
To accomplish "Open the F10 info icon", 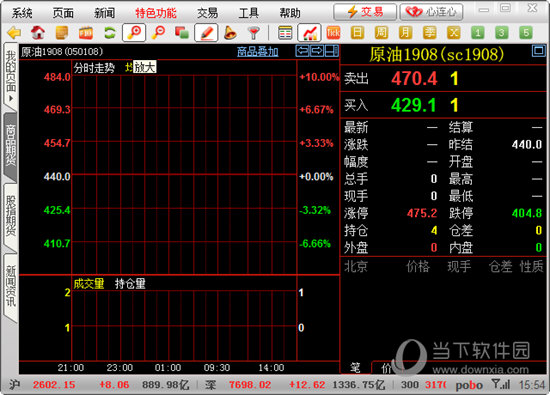I will 86,33.
